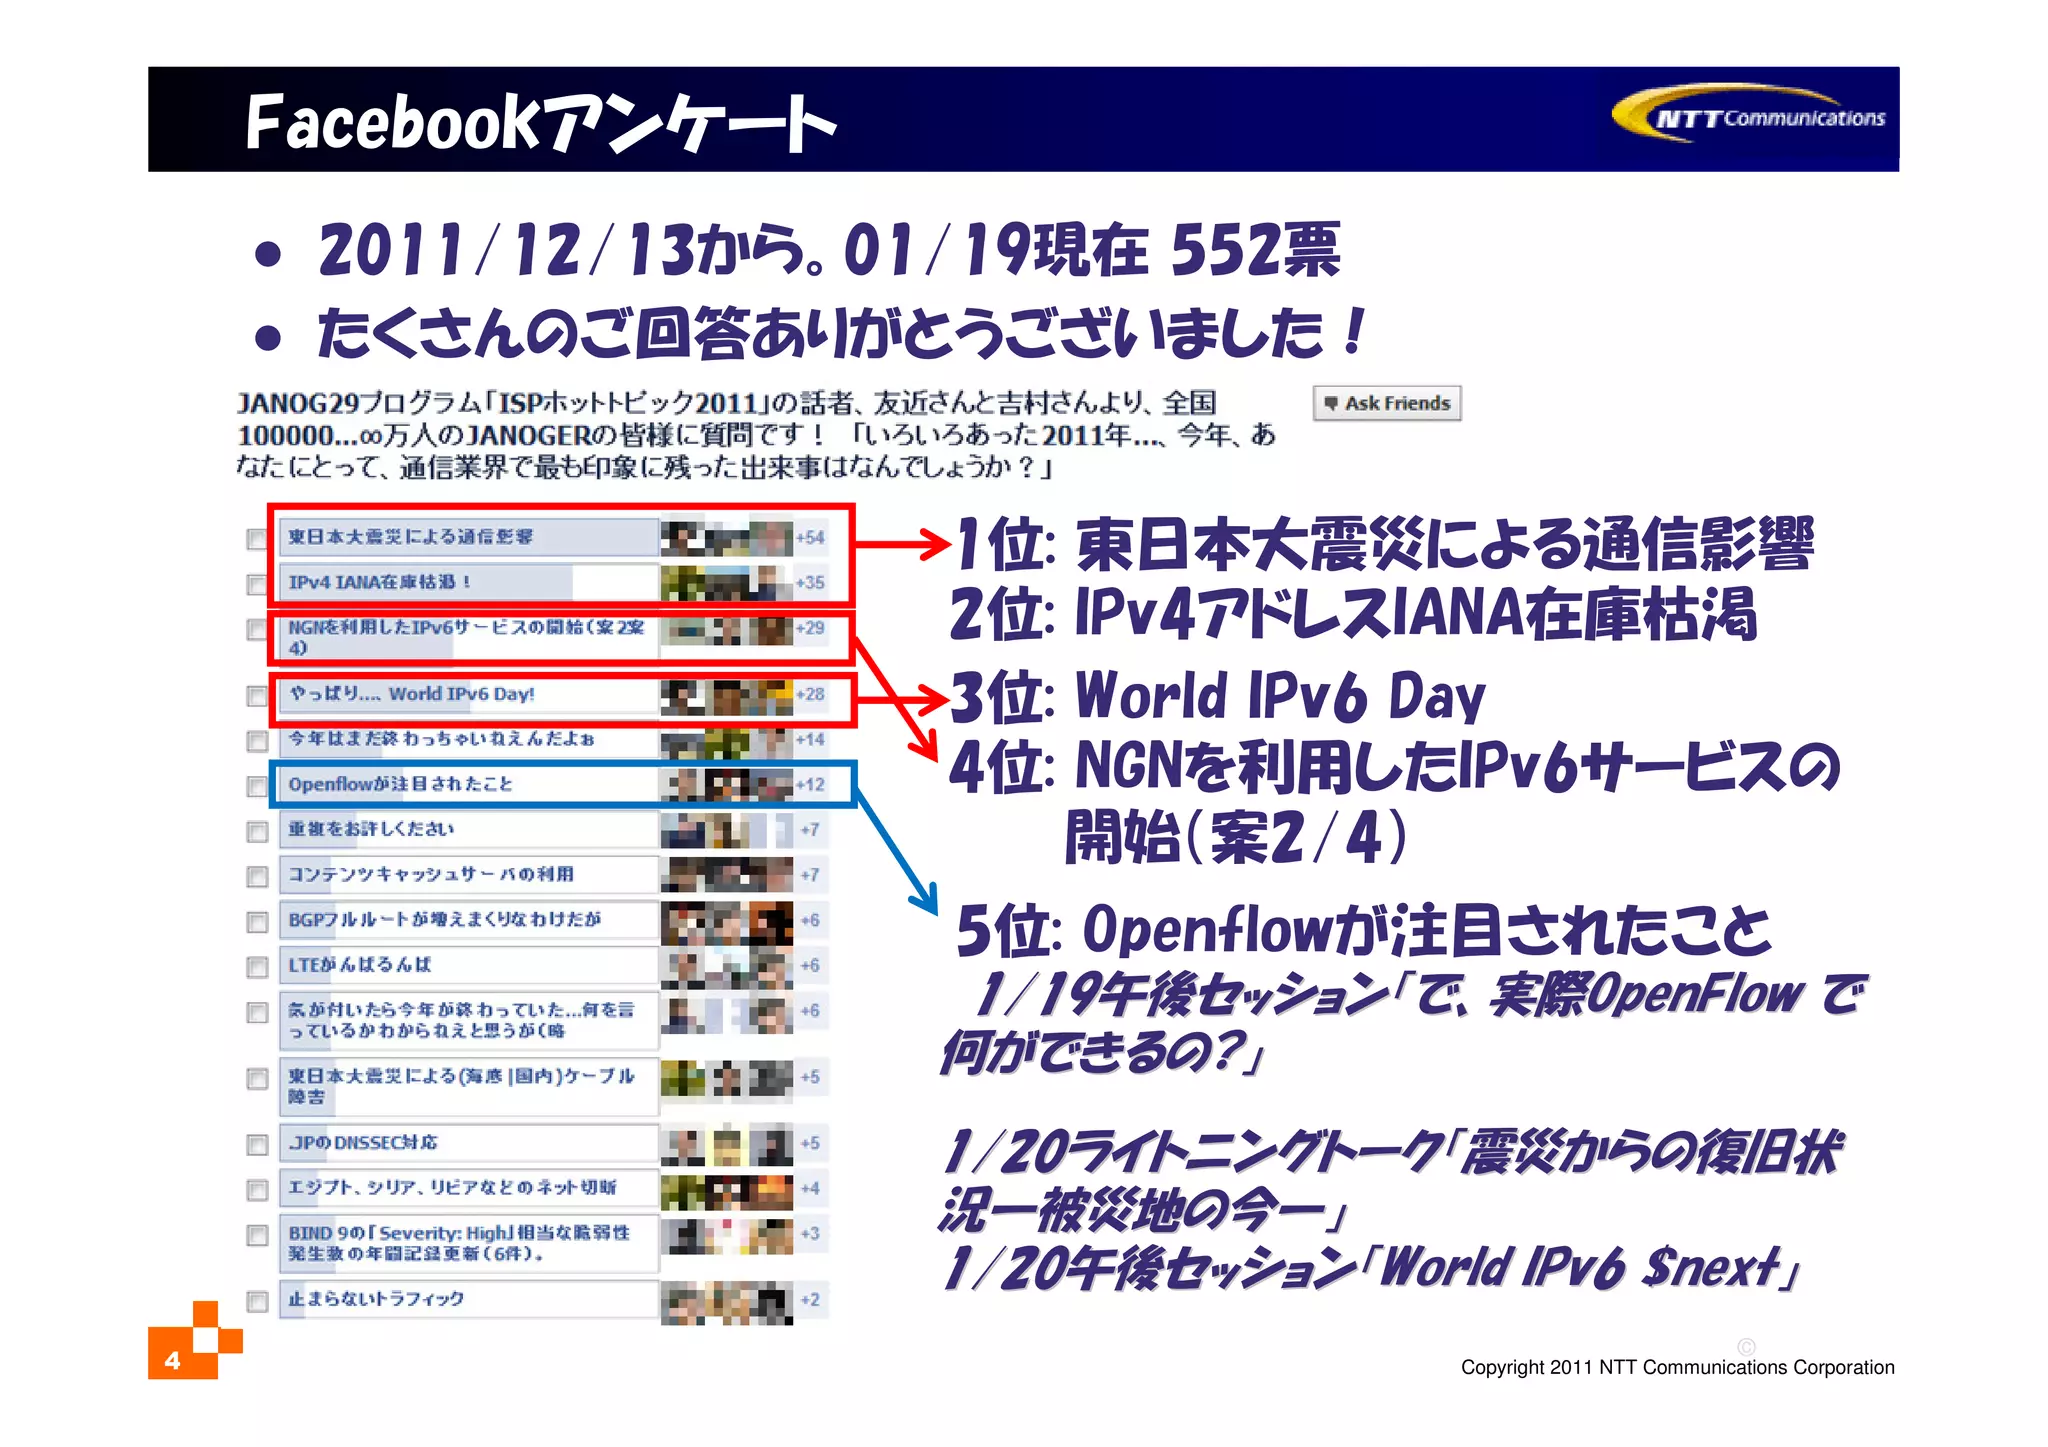Check the box for コンテンツキャッシュサーバの利用

tap(257, 876)
